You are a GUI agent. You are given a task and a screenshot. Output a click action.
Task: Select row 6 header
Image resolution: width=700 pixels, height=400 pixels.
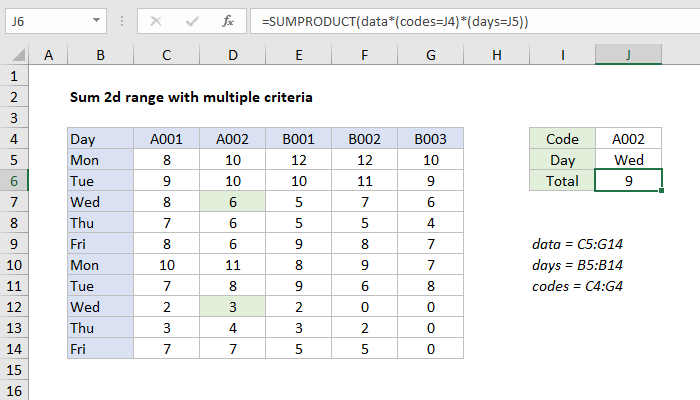(x=15, y=180)
